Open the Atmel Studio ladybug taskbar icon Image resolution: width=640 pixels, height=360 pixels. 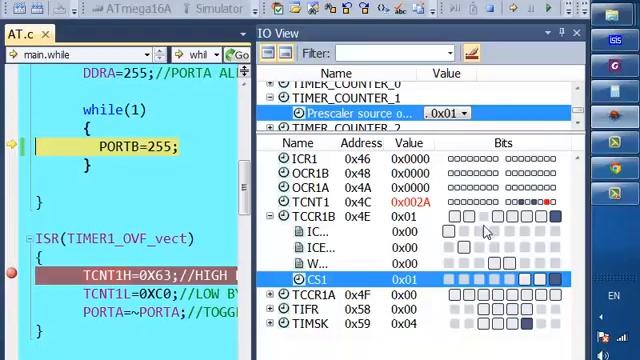(x=614, y=116)
